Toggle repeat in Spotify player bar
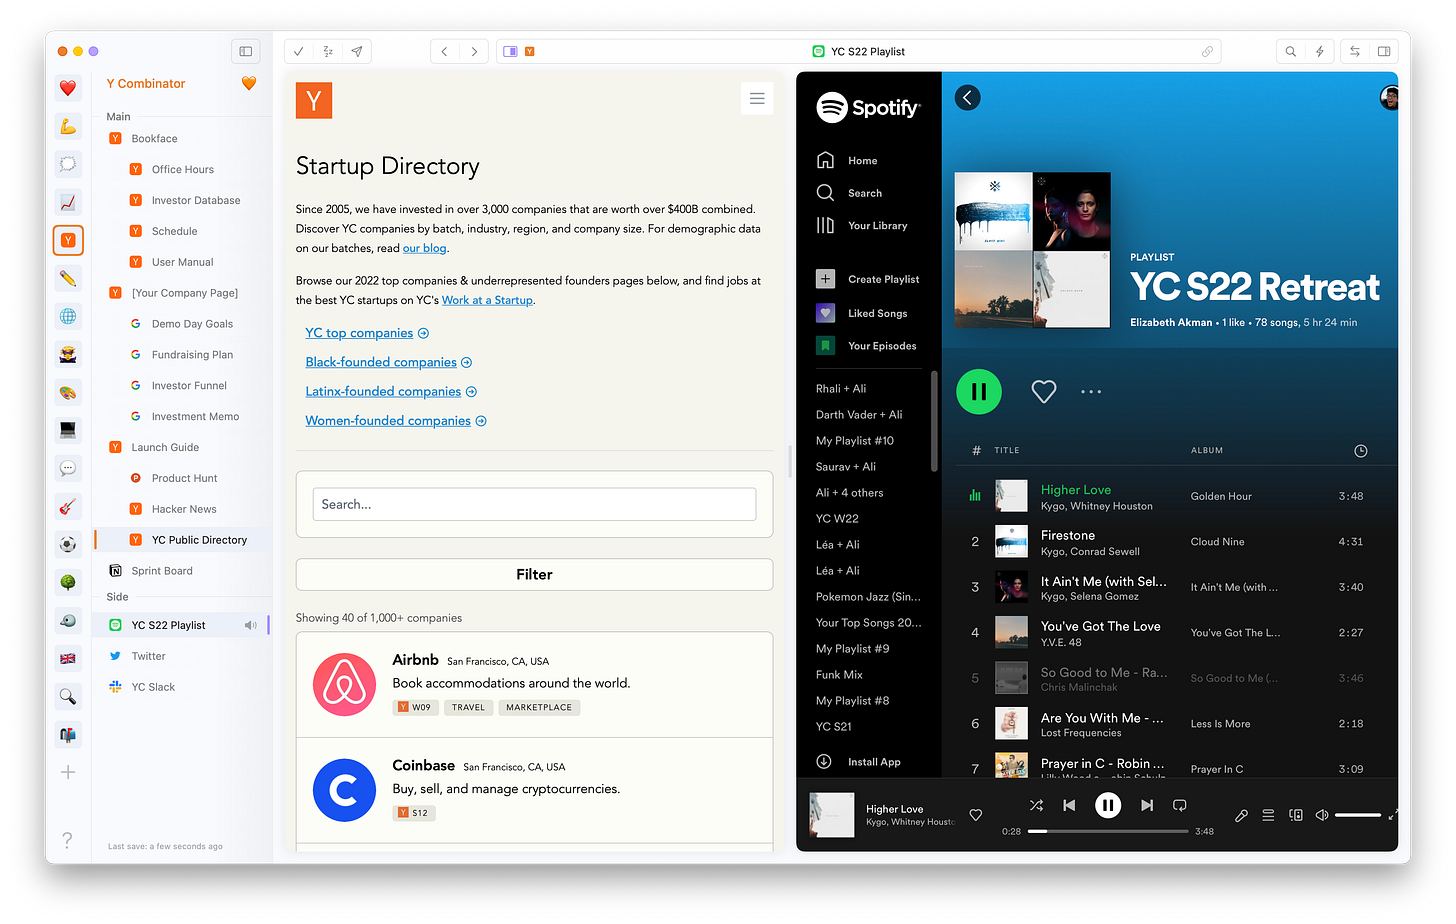 pos(1180,805)
